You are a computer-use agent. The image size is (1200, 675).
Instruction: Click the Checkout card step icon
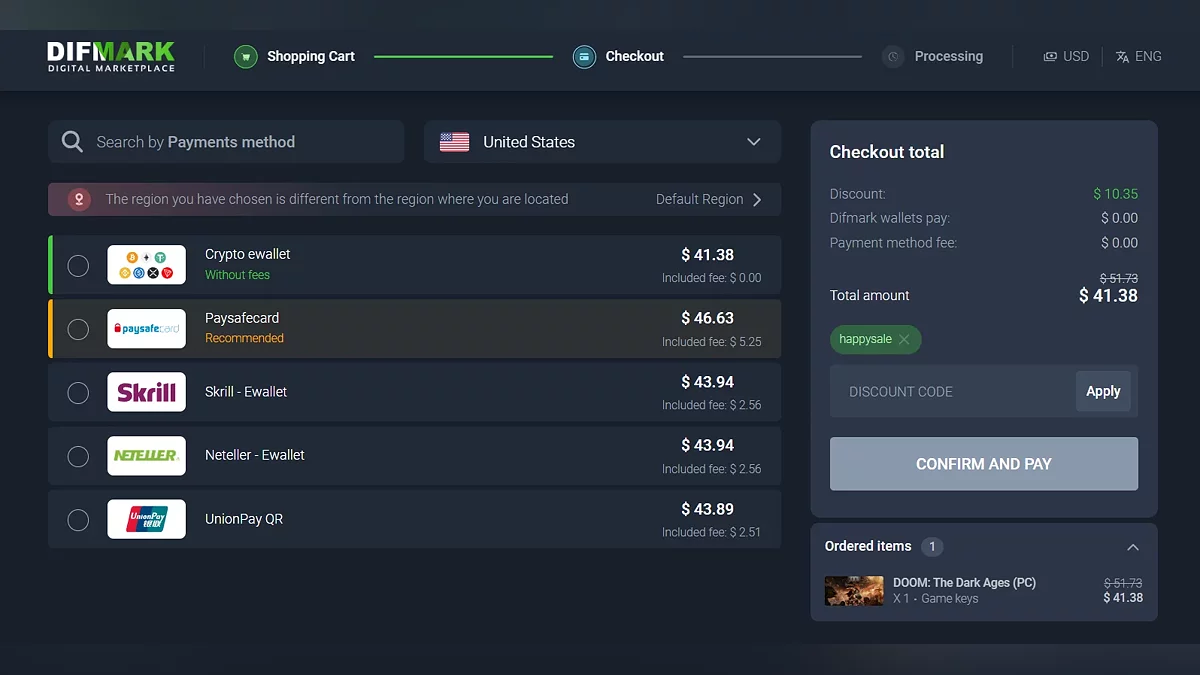pos(584,57)
